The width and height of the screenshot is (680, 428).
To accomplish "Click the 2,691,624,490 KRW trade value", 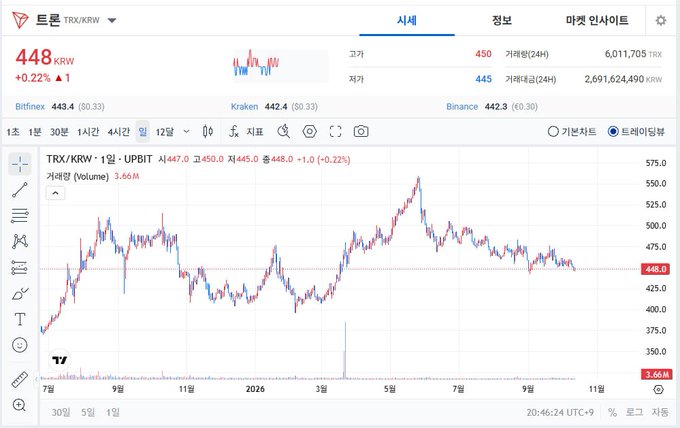I will (623, 79).
